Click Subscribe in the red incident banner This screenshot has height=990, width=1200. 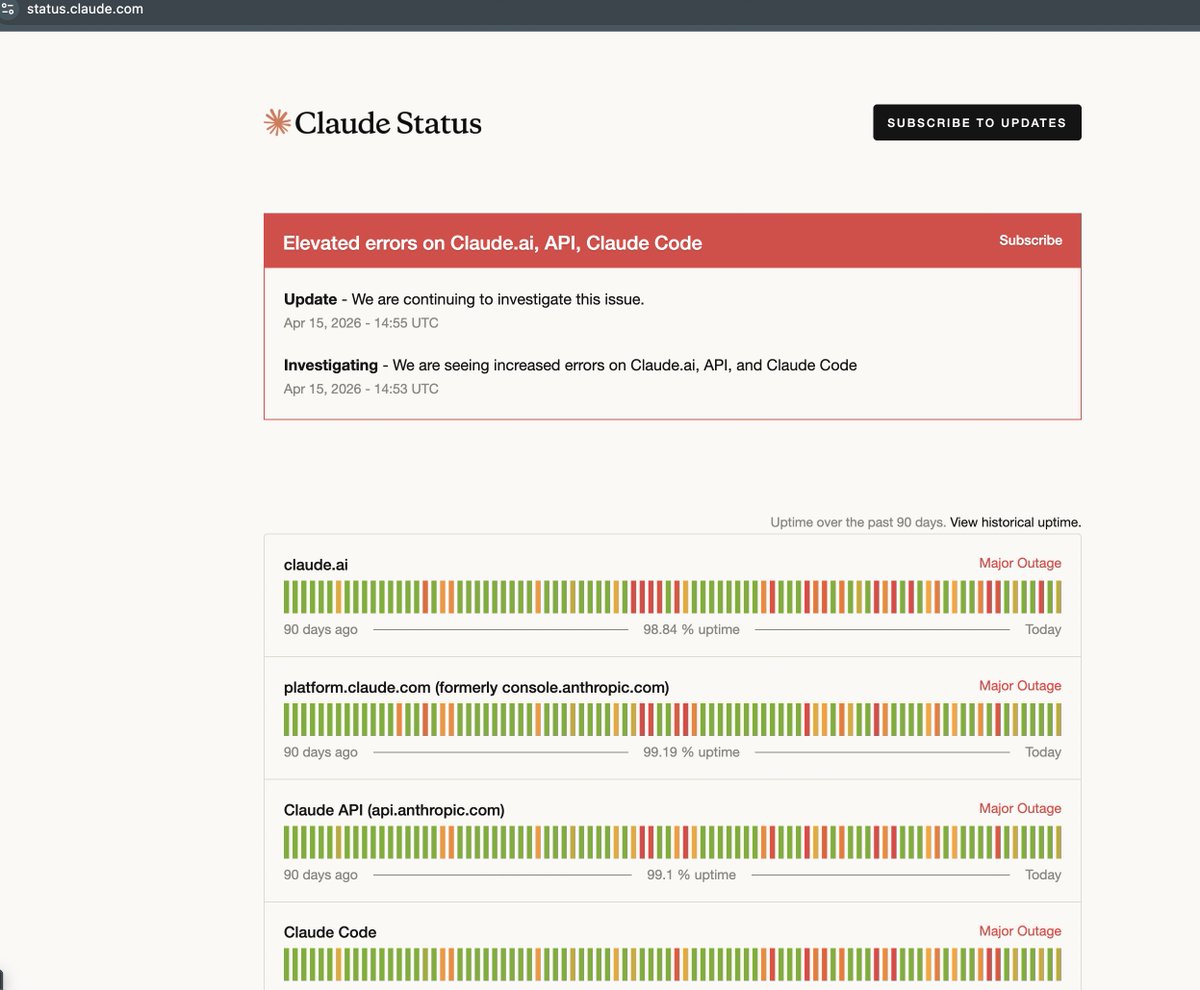[x=1030, y=240]
